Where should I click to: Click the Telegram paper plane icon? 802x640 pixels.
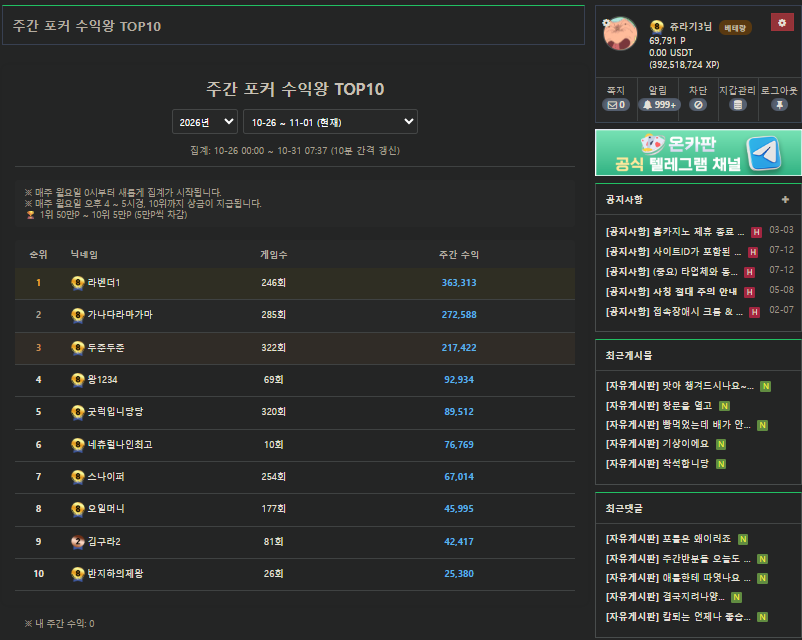tap(765, 153)
